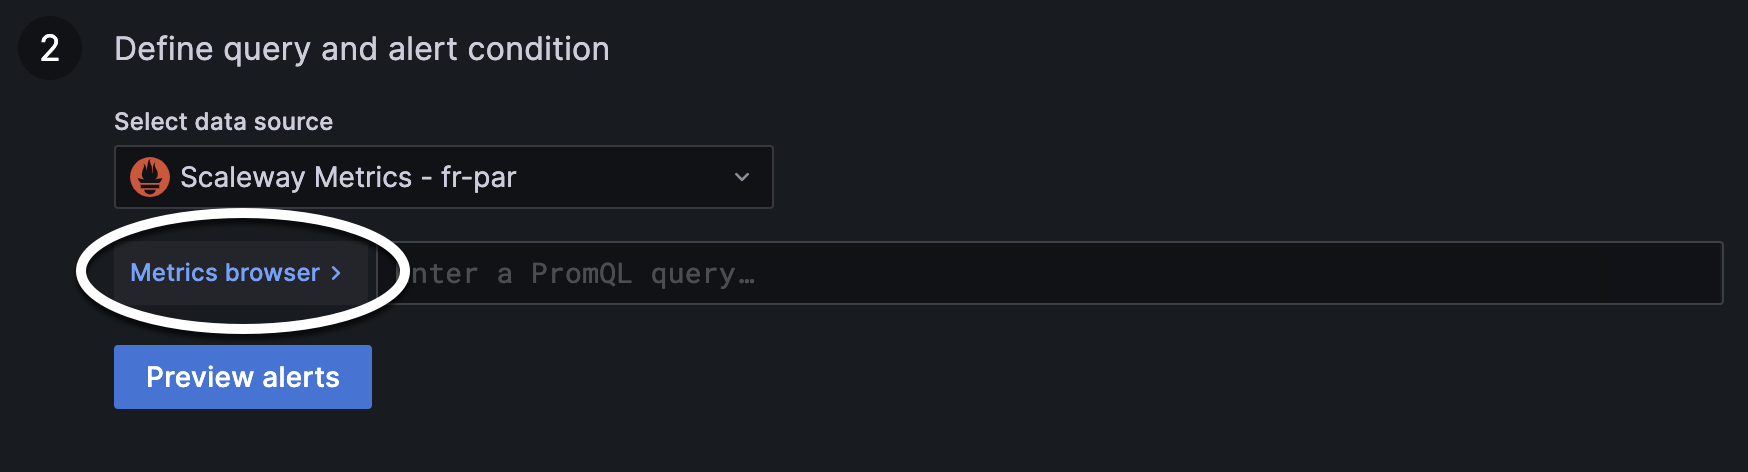1748x472 pixels.
Task: Click the chevron arrow beside Metrics browser
Action: click(336, 273)
